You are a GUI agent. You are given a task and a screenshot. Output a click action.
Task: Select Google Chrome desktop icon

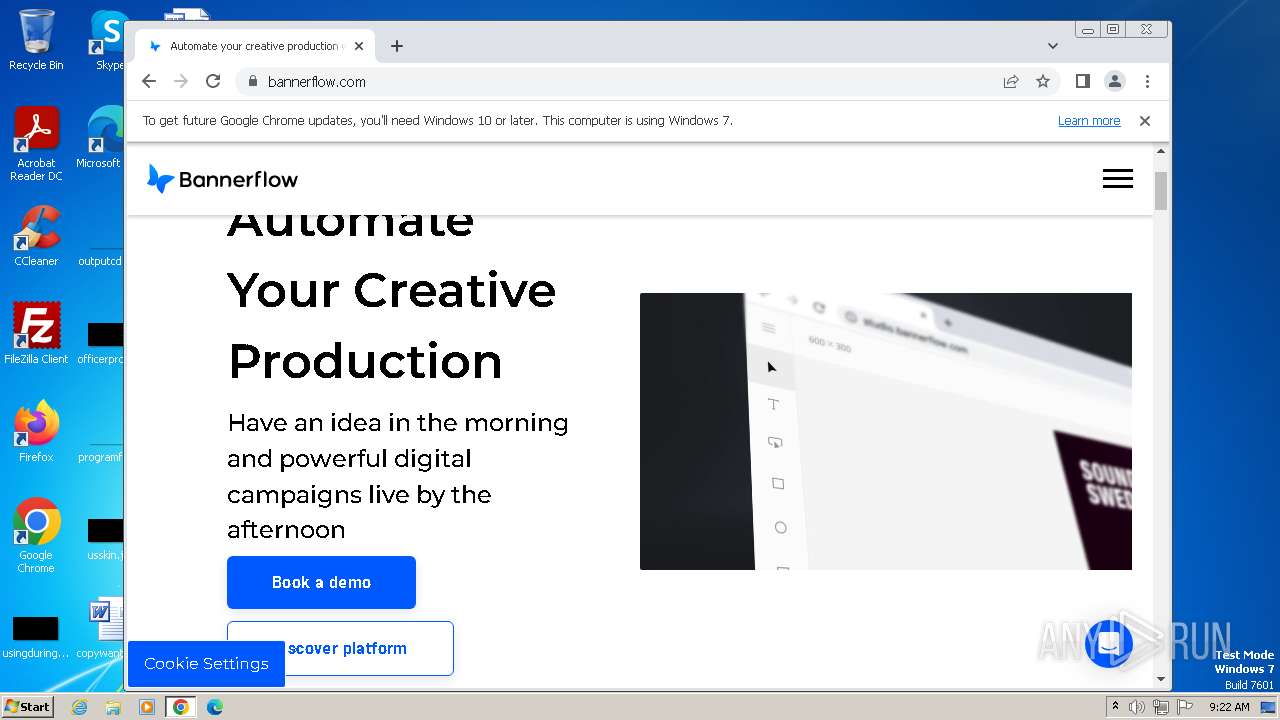[x=36, y=535]
